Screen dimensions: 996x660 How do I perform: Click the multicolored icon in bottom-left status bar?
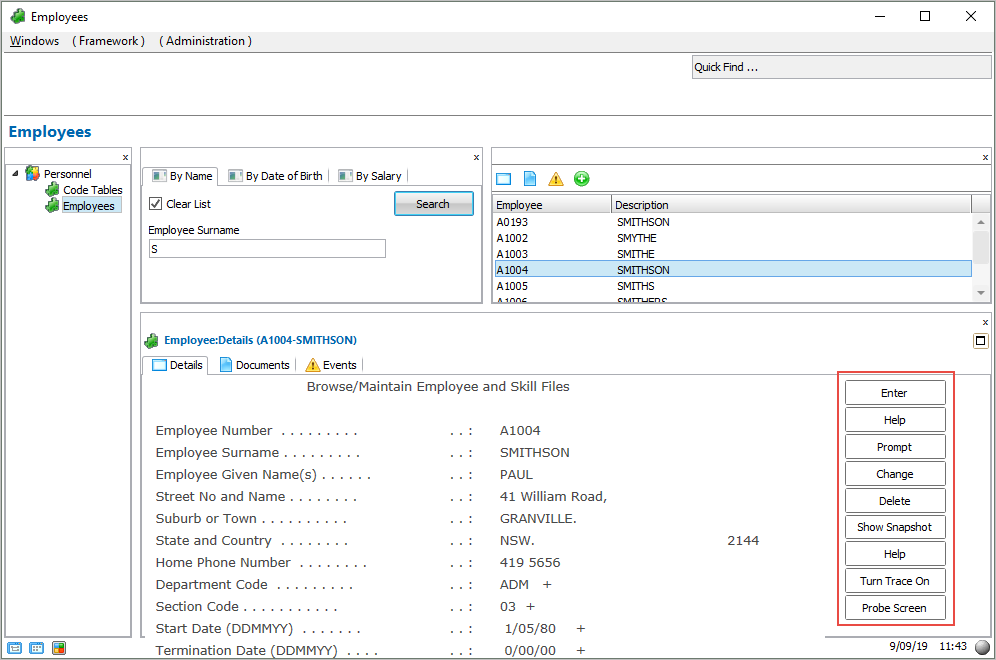(59, 648)
